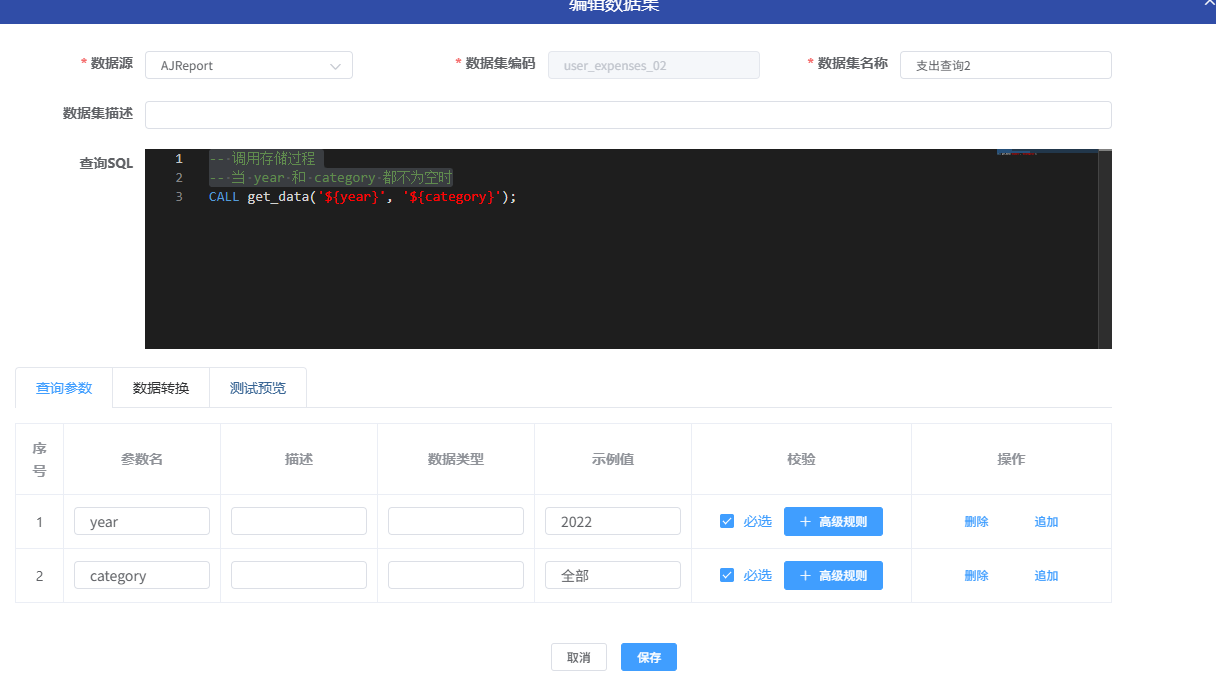Click 高级规则 button for category row

tap(833, 576)
